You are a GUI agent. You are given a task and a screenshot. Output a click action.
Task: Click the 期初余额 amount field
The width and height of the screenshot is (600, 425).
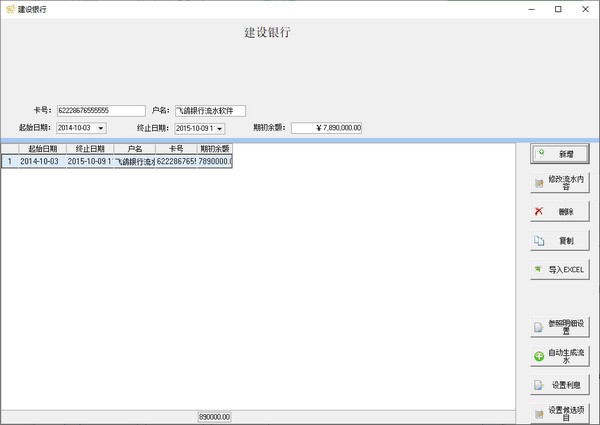(326, 128)
